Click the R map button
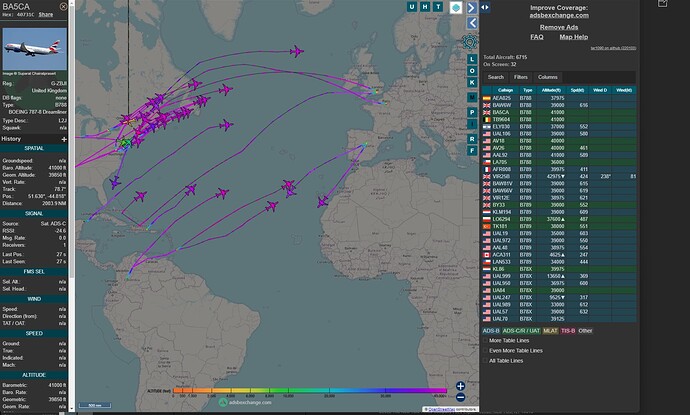690x415 pixels. pos(472,139)
